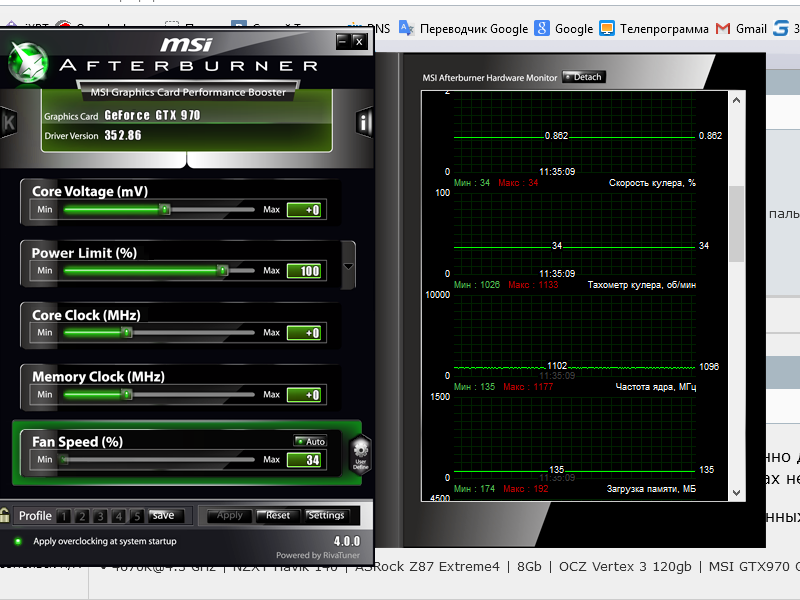Image resolution: width=800 pixels, height=600 pixels.
Task: Click the 4.0.0 version number
Action: pyautogui.click(x=347, y=541)
